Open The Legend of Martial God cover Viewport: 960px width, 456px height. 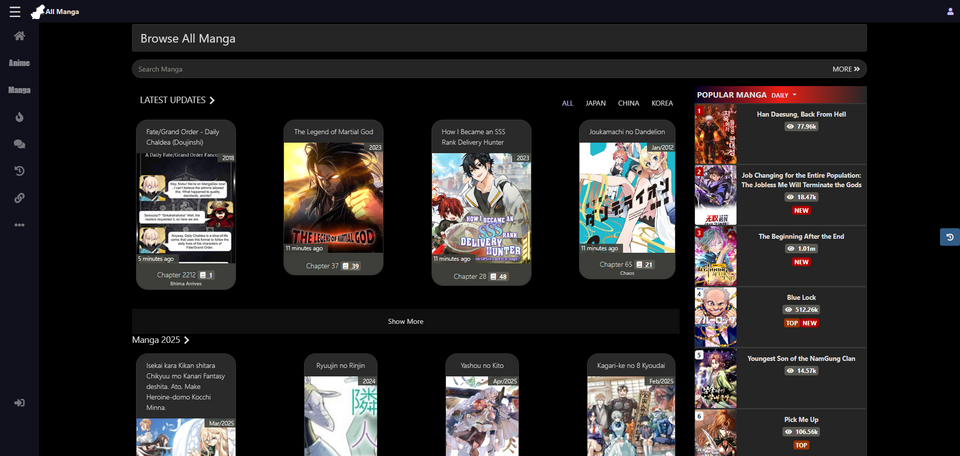click(x=334, y=198)
